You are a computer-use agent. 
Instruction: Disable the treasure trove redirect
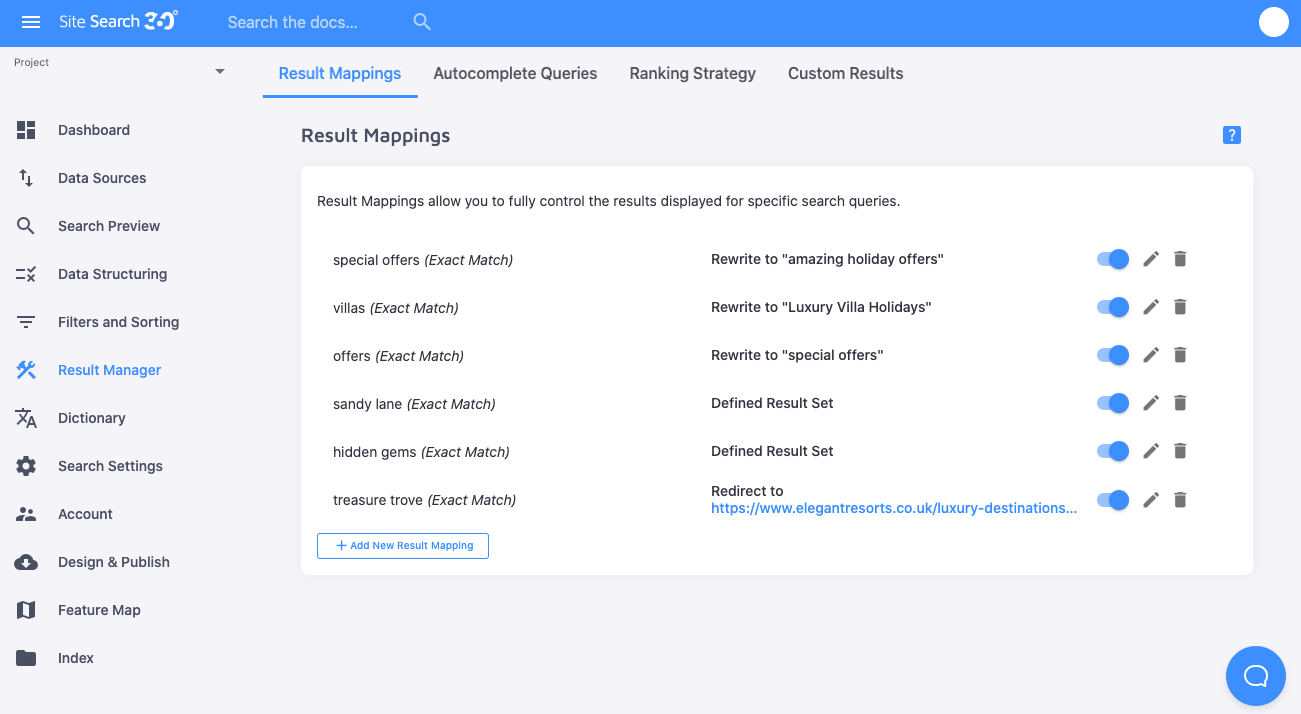(1112, 500)
